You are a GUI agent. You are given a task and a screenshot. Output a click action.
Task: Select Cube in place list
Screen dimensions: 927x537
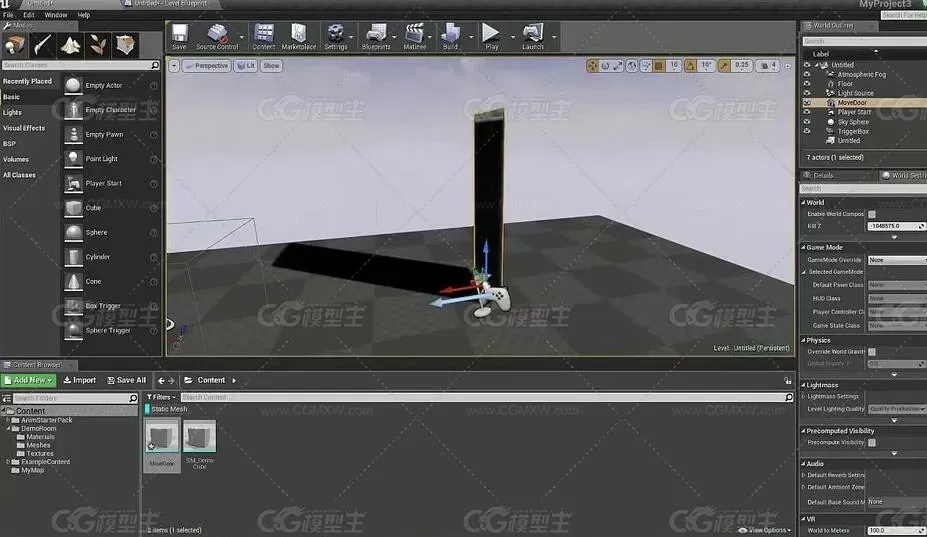pyautogui.click(x=111, y=208)
